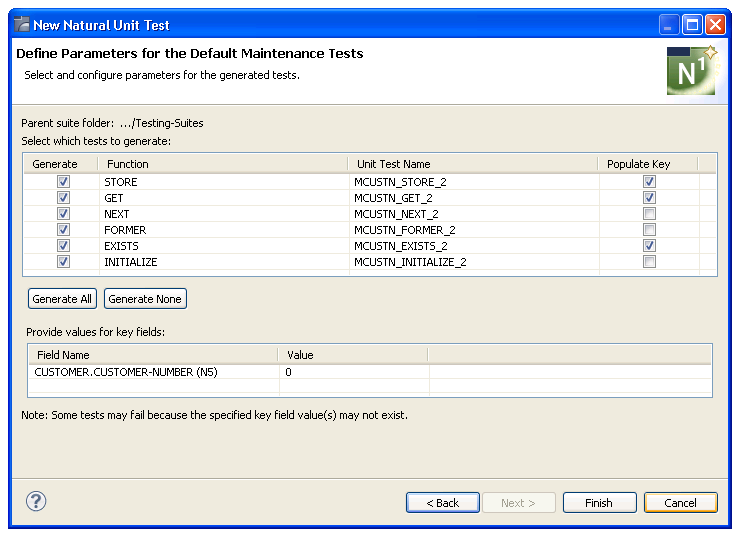Click the Unit Test Name column header
The width and height of the screenshot is (740, 540).
473,164
